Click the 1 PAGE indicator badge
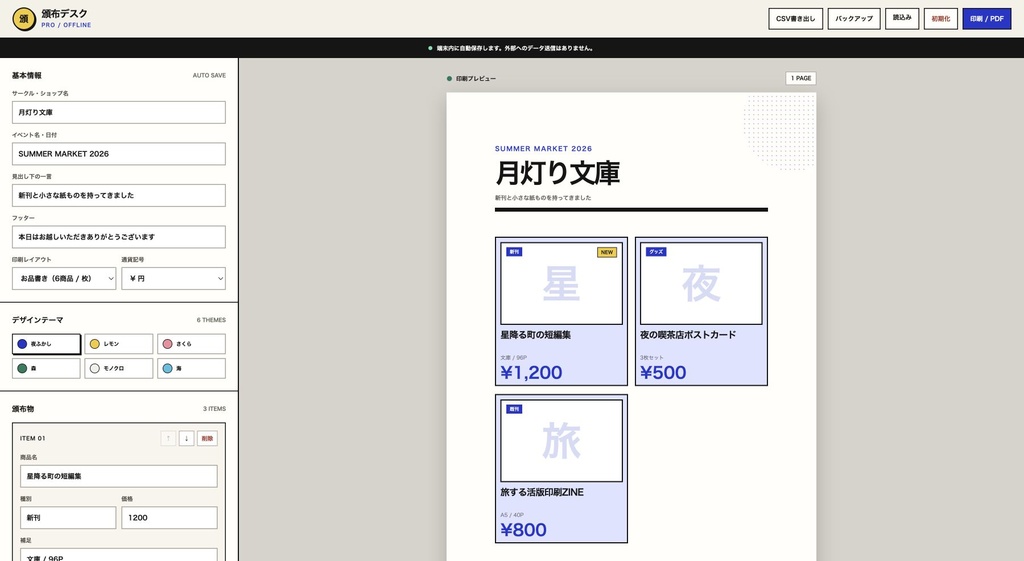The image size is (1024, 561). (801, 78)
